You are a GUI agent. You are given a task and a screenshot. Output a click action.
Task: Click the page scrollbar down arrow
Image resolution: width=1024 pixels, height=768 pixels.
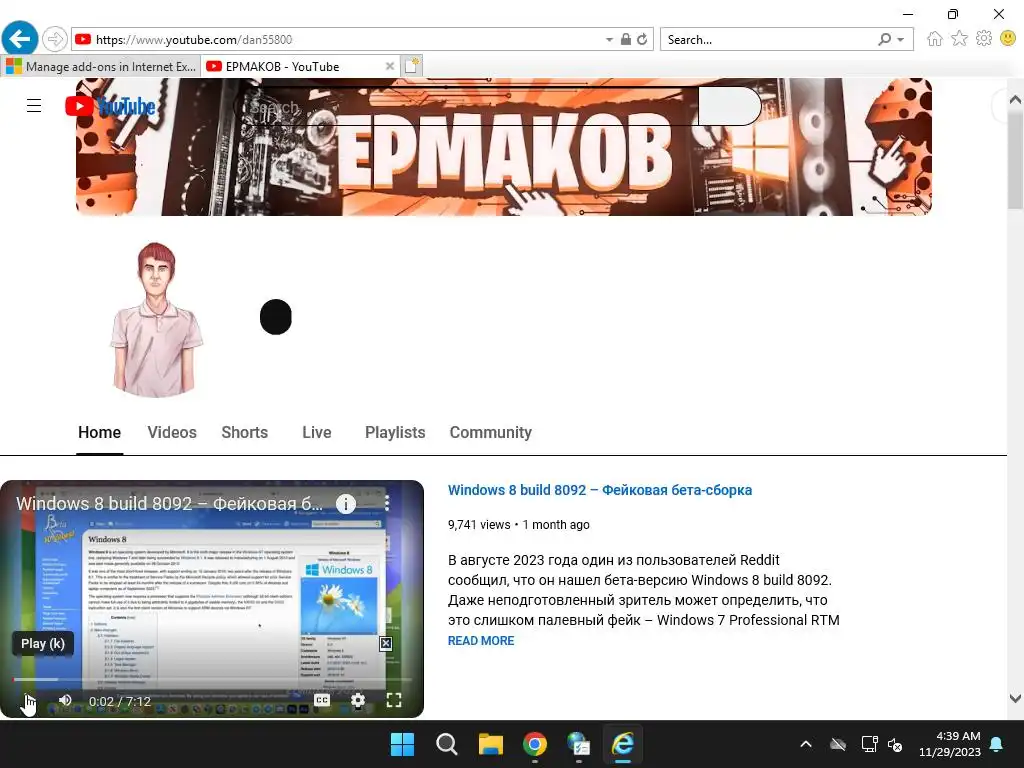(x=1015, y=698)
